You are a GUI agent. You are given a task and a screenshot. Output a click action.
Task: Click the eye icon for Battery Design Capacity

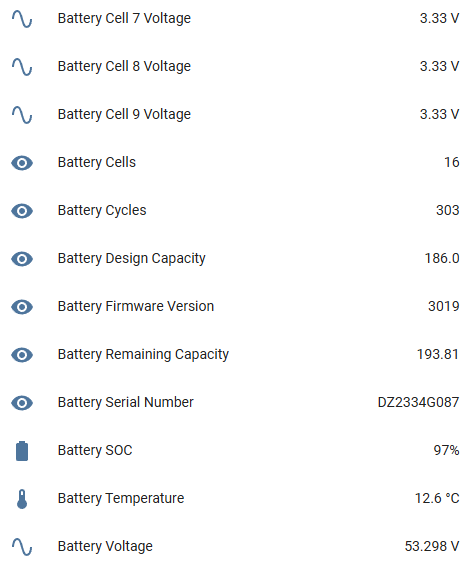pos(22,259)
